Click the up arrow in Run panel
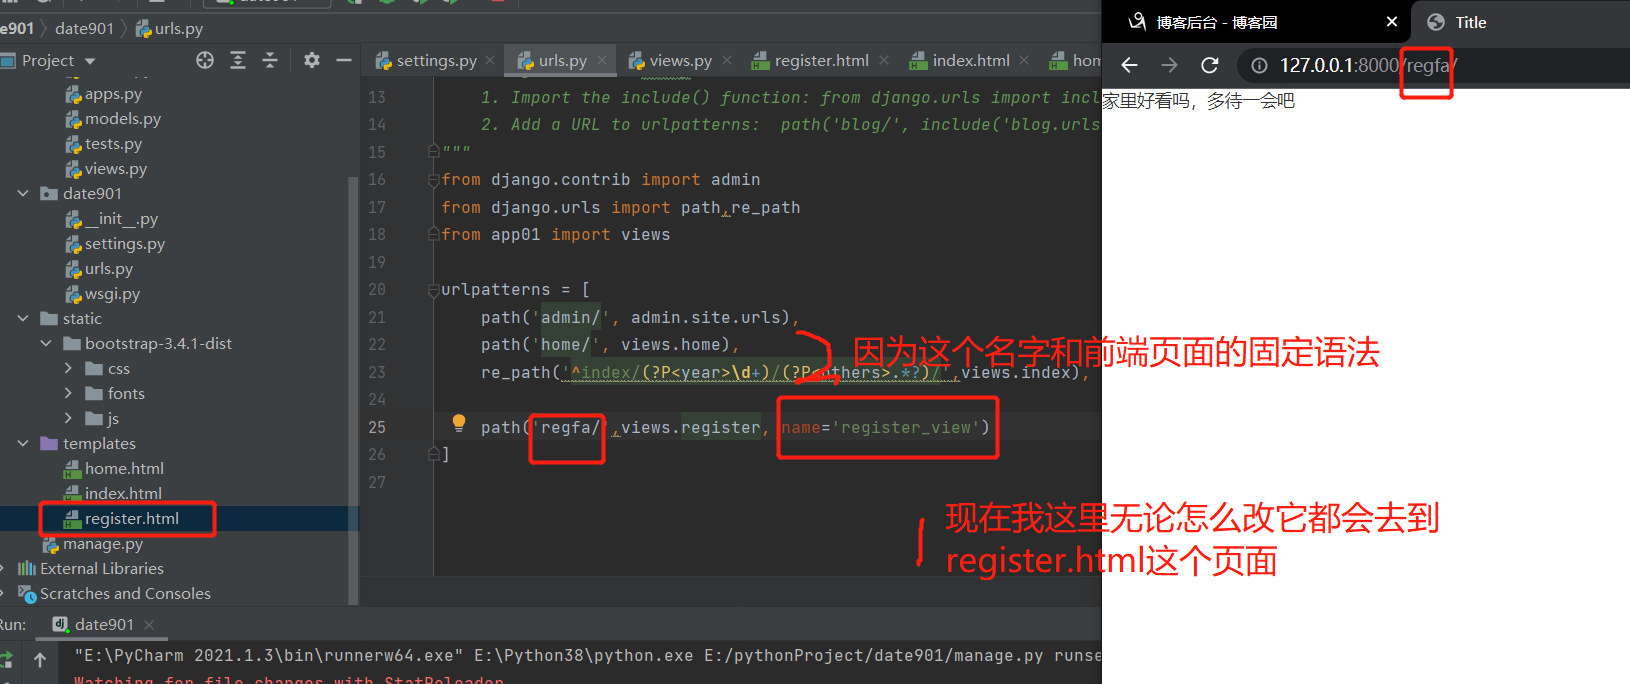The height and width of the screenshot is (684, 1630). 40,659
